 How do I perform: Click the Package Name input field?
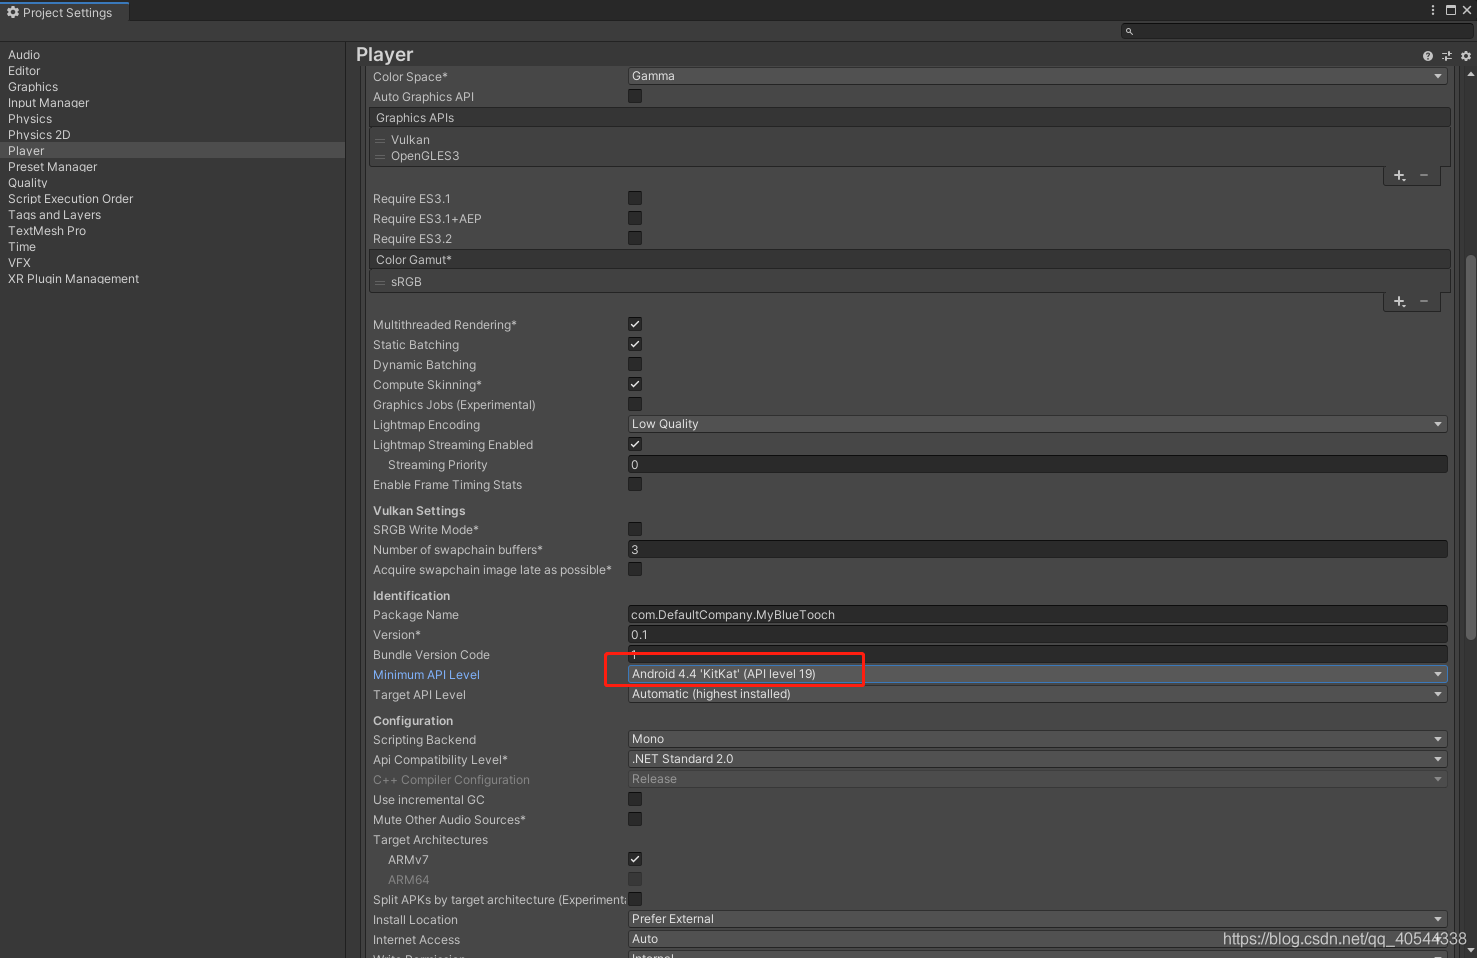(x=1035, y=614)
